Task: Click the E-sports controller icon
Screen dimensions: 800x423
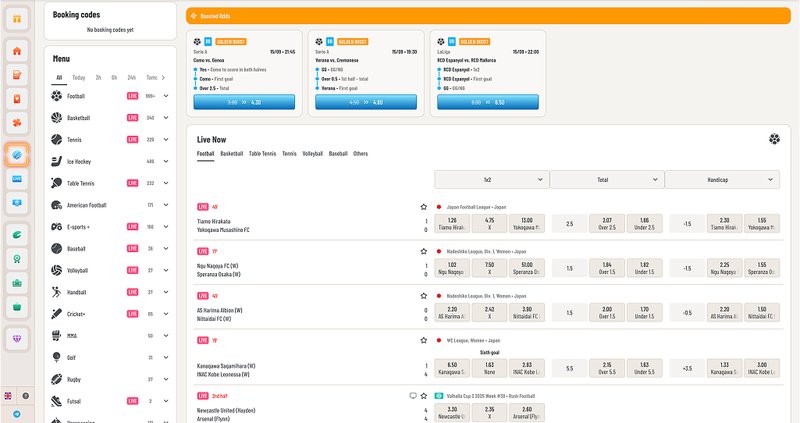Action: [x=57, y=227]
